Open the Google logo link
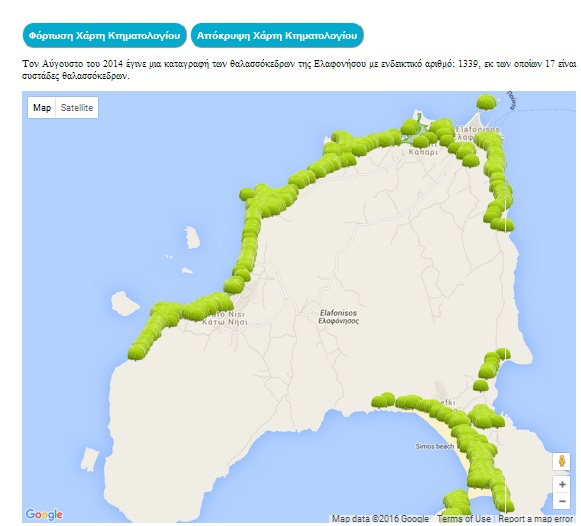The height and width of the screenshot is (526, 581). point(44,515)
